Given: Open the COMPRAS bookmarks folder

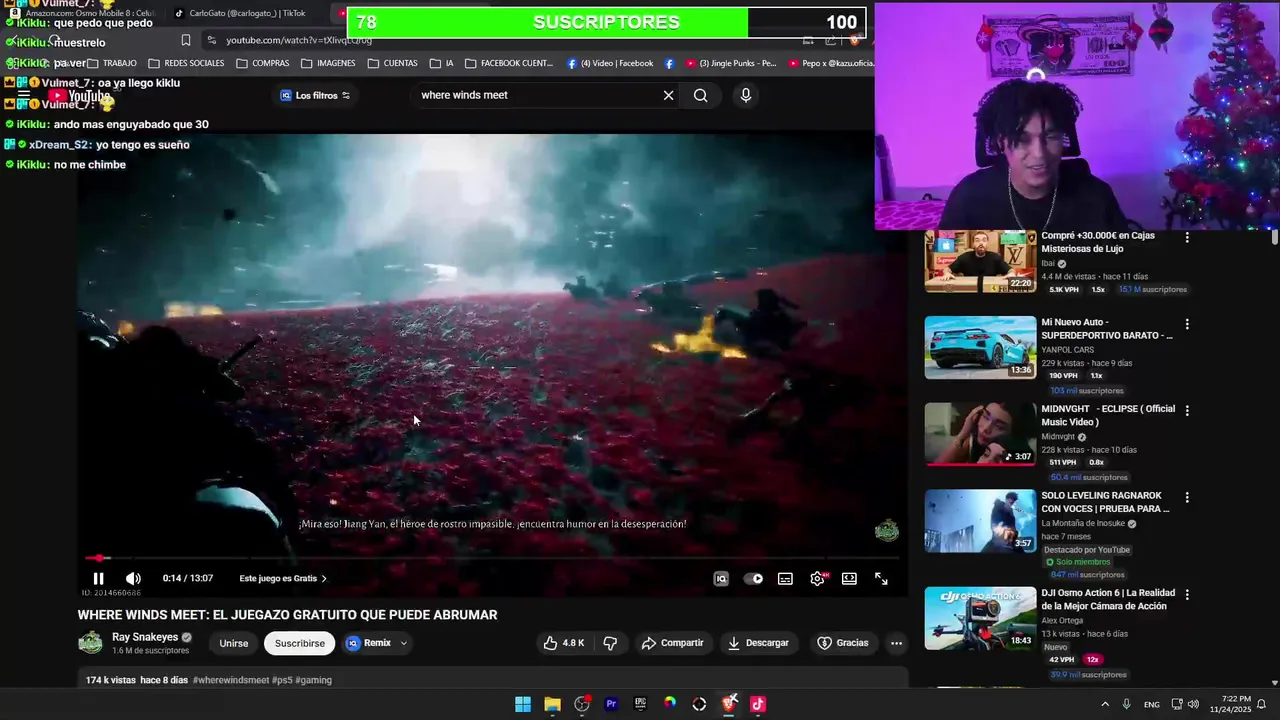Looking at the screenshot, I should pos(263,63).
